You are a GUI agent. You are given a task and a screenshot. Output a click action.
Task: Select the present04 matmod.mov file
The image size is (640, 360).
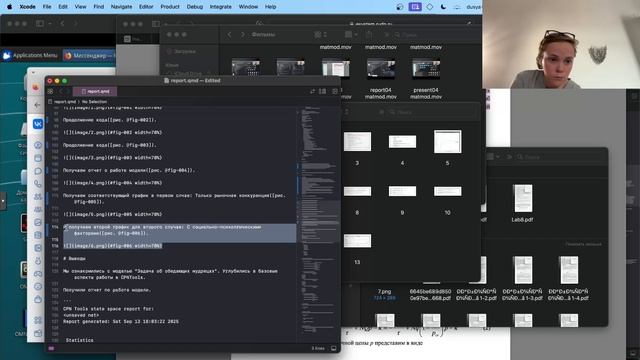click(x=426, y=78)
